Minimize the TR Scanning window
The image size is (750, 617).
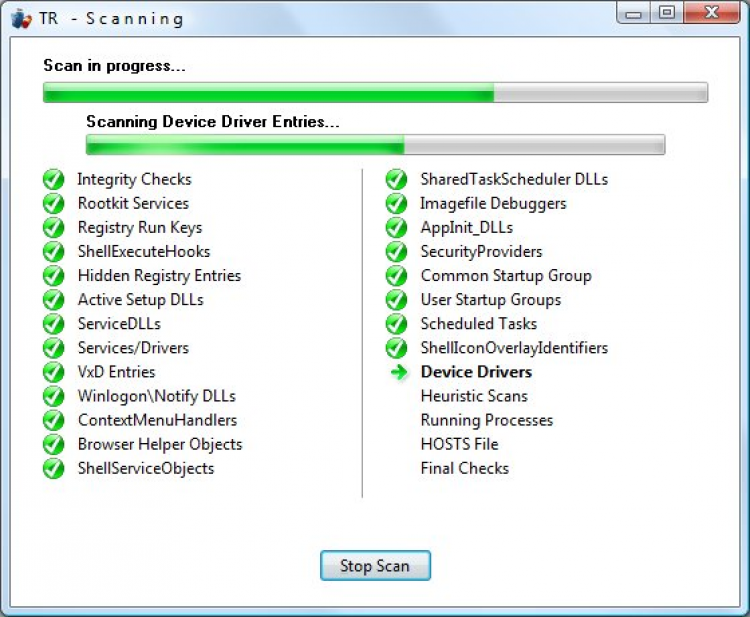[x=633, y=13]
